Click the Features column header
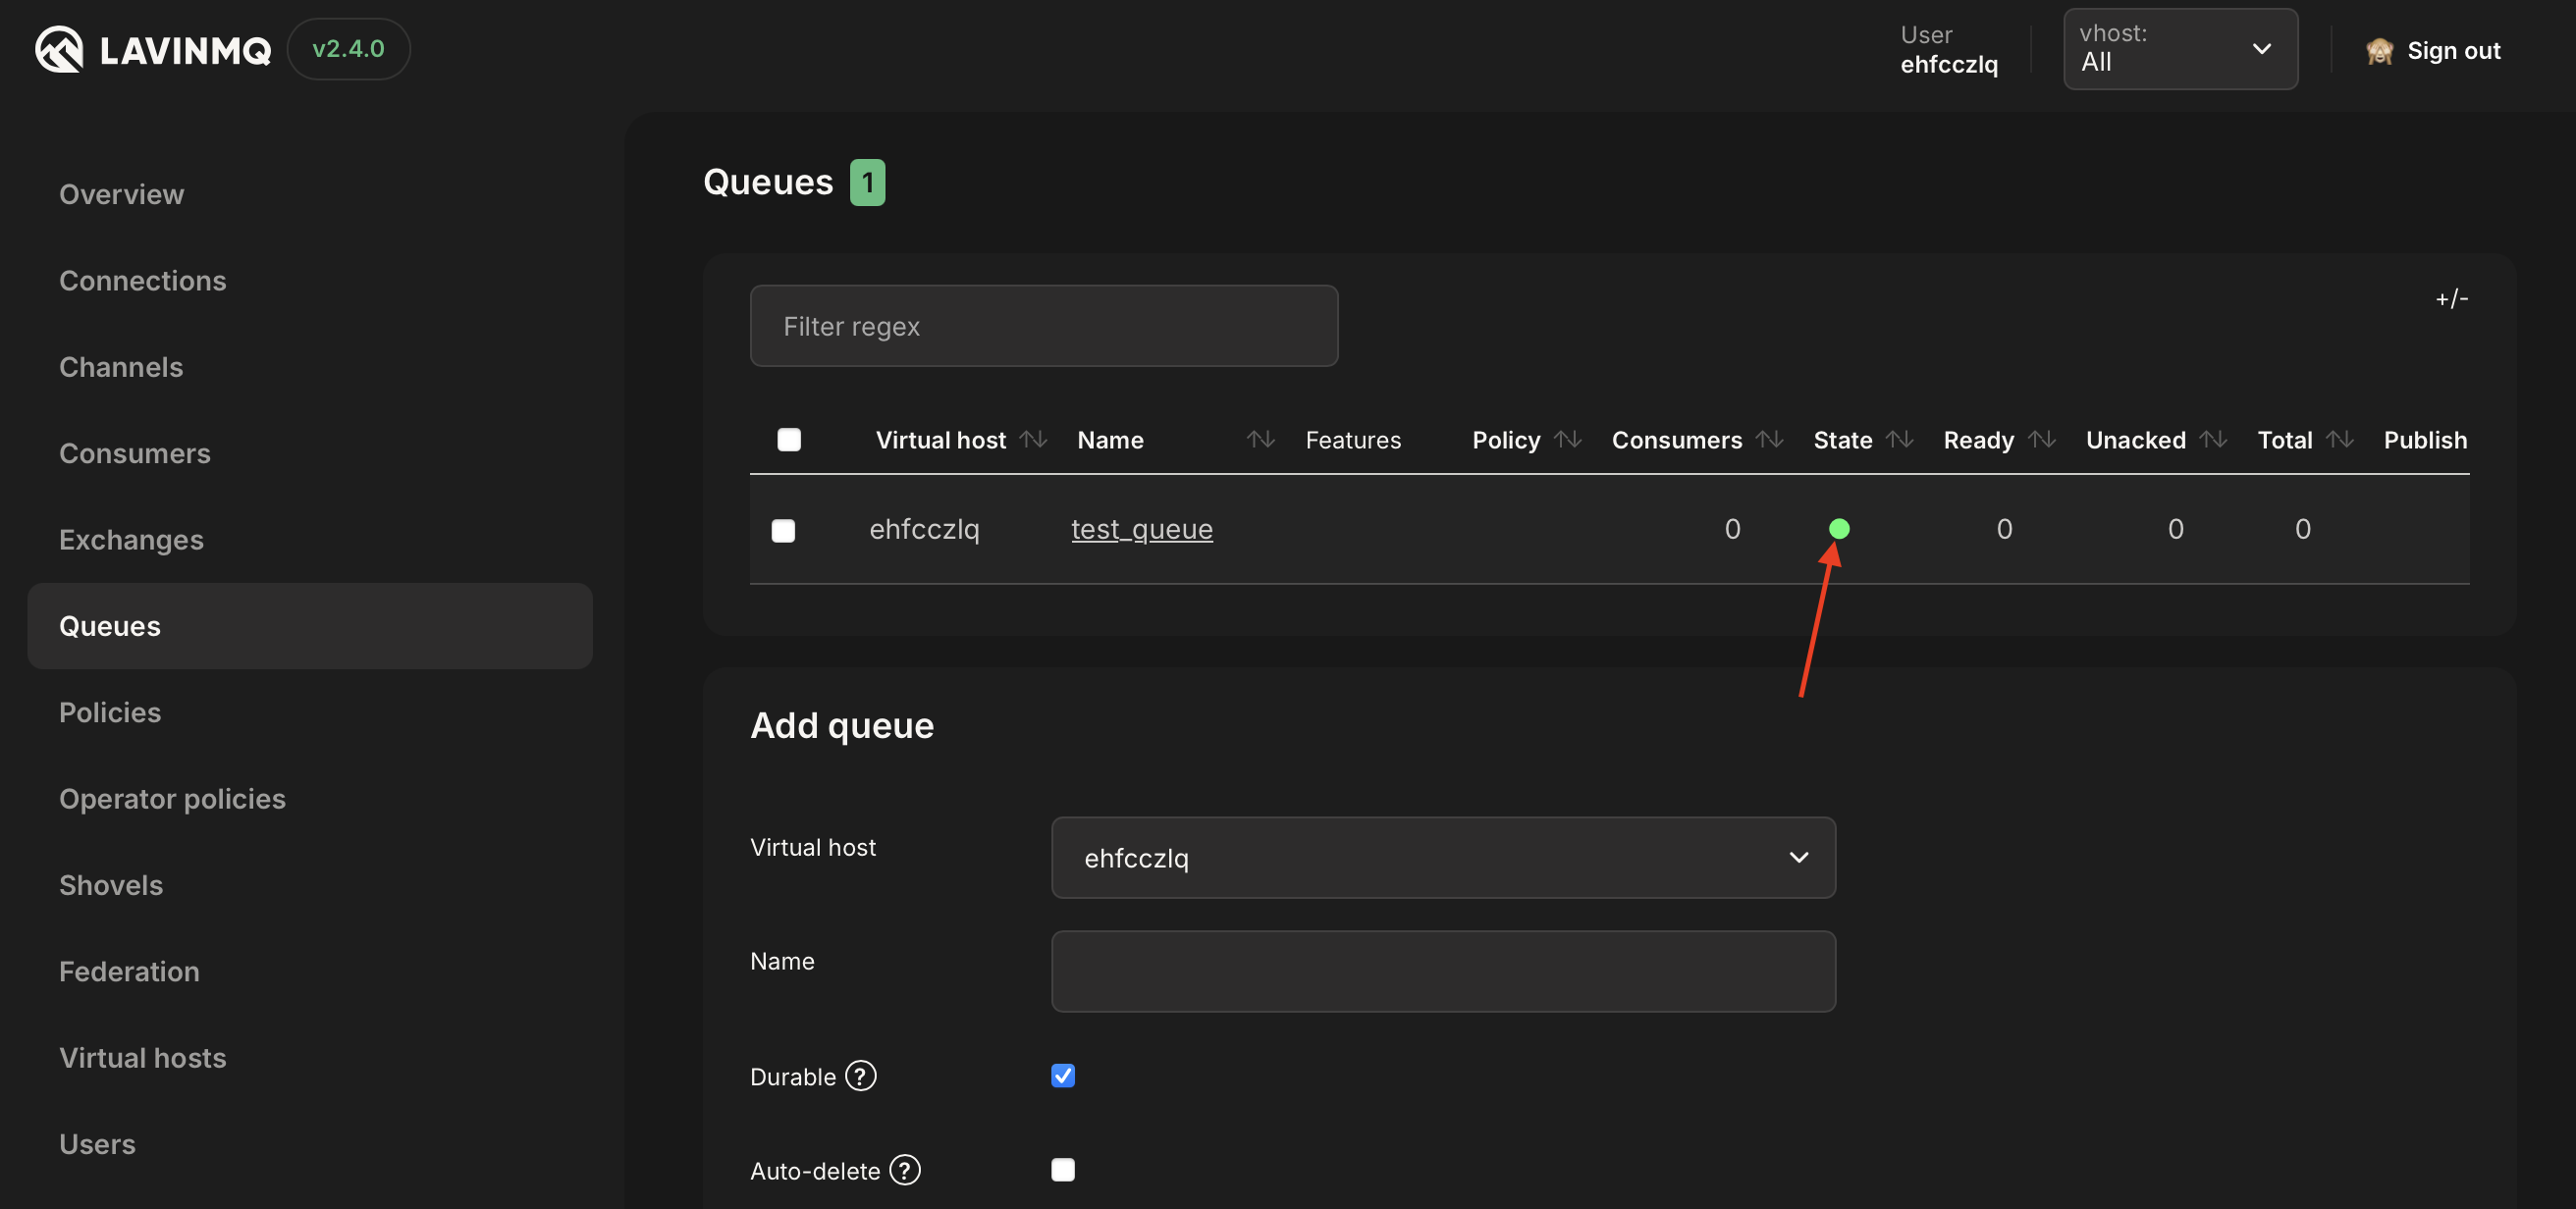Viewport: 2576px width, 1209px height. pos(1353,440)
